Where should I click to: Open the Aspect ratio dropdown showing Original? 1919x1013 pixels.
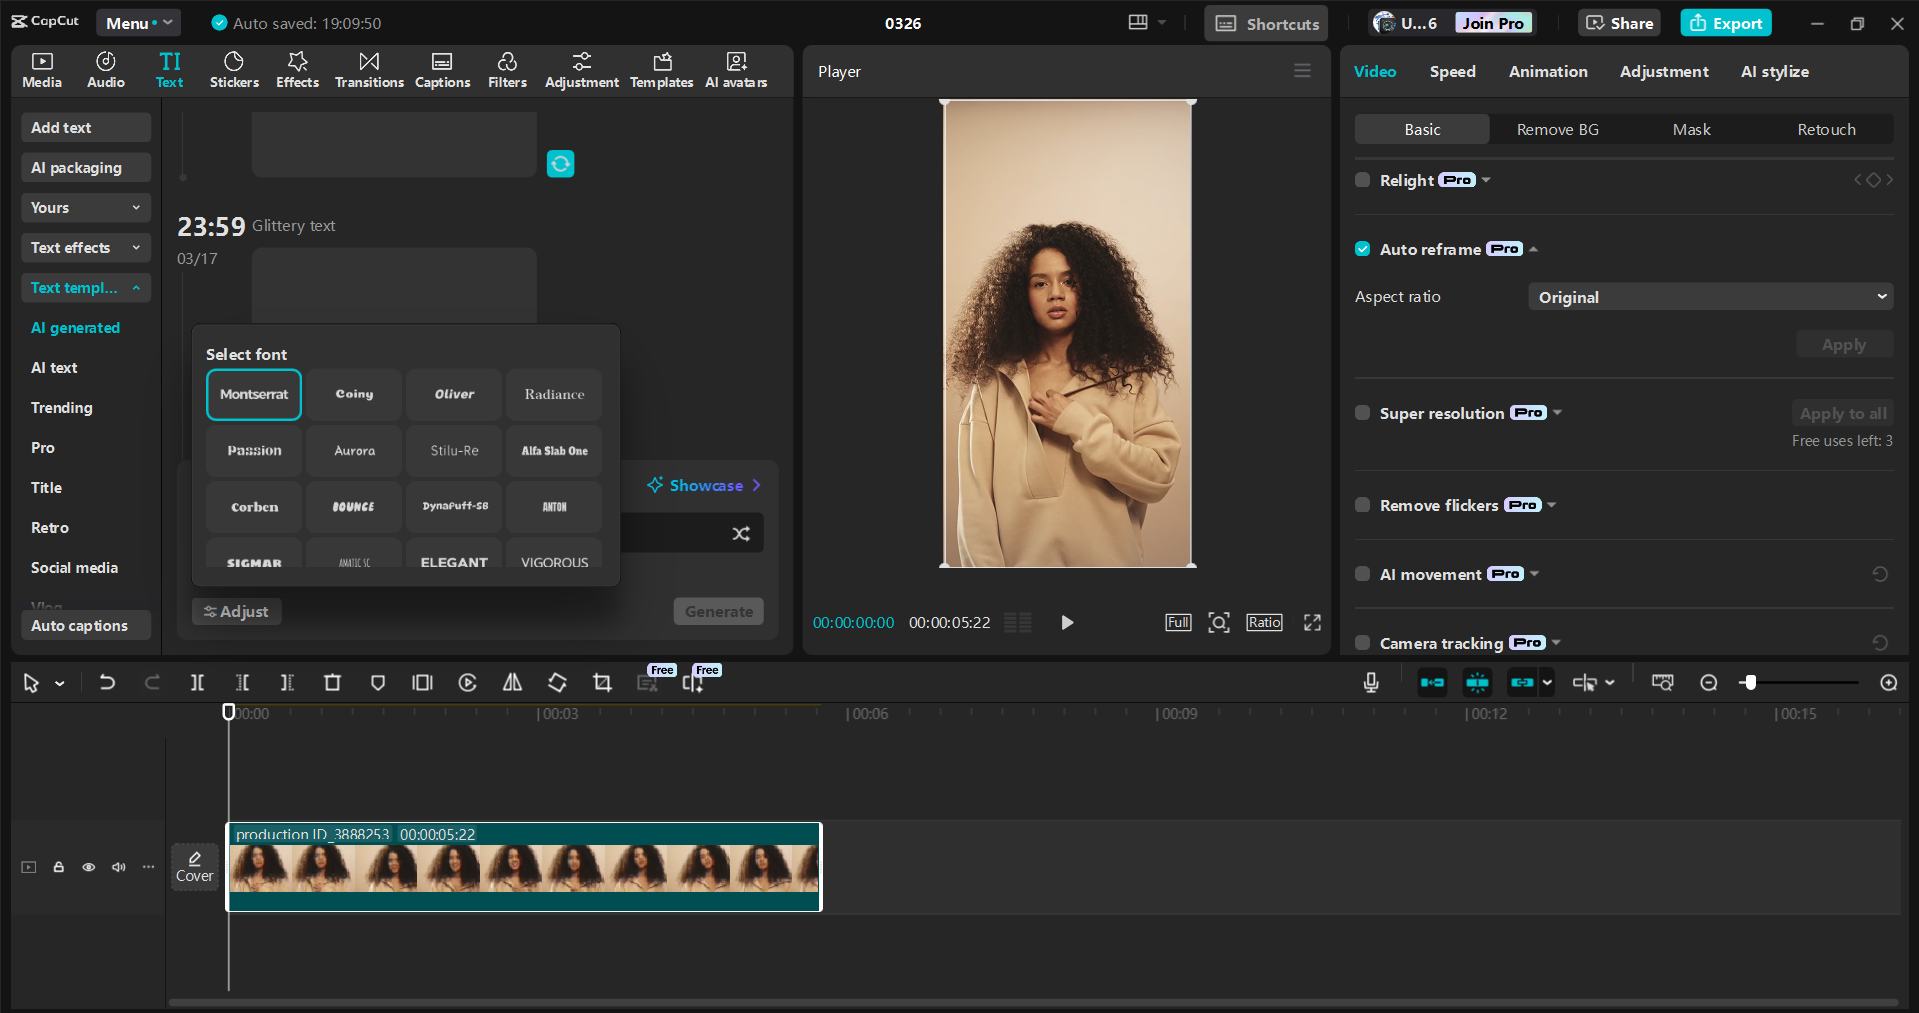click(x=1710, y=296)
